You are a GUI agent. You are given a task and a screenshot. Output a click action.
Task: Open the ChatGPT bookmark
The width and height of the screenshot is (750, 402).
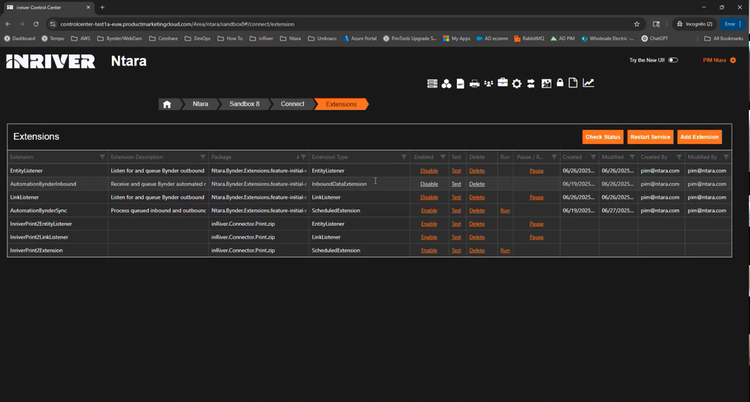(655, 38)
